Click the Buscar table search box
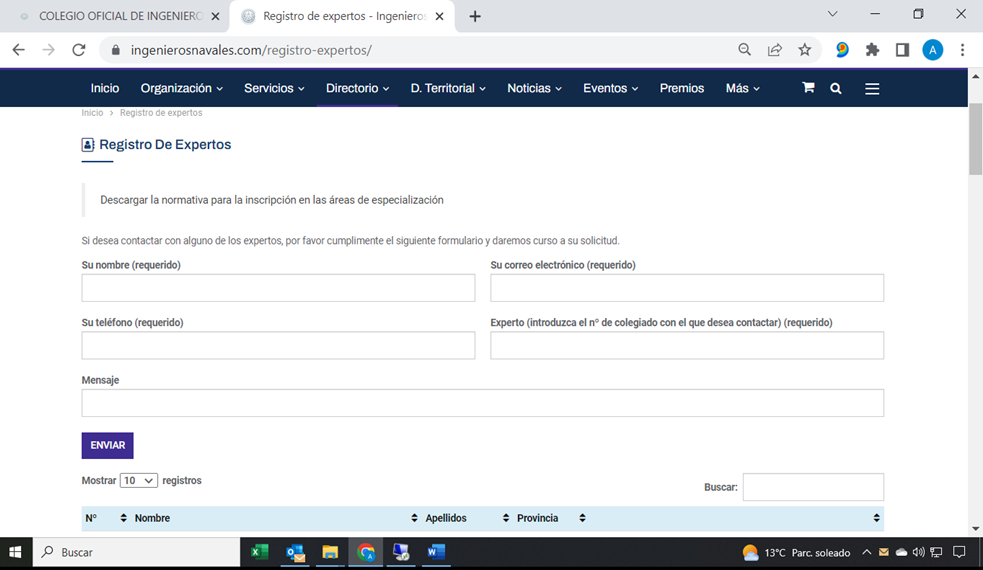Viewport: 983px width, 570px height. click(813, 487)
